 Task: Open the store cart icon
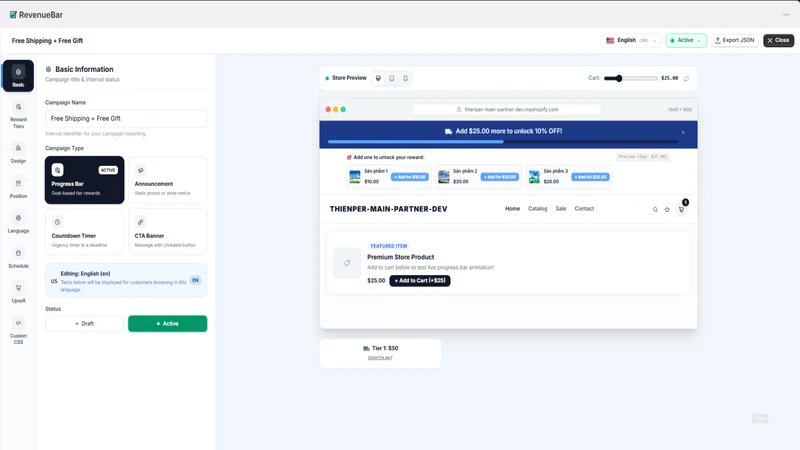681,209
